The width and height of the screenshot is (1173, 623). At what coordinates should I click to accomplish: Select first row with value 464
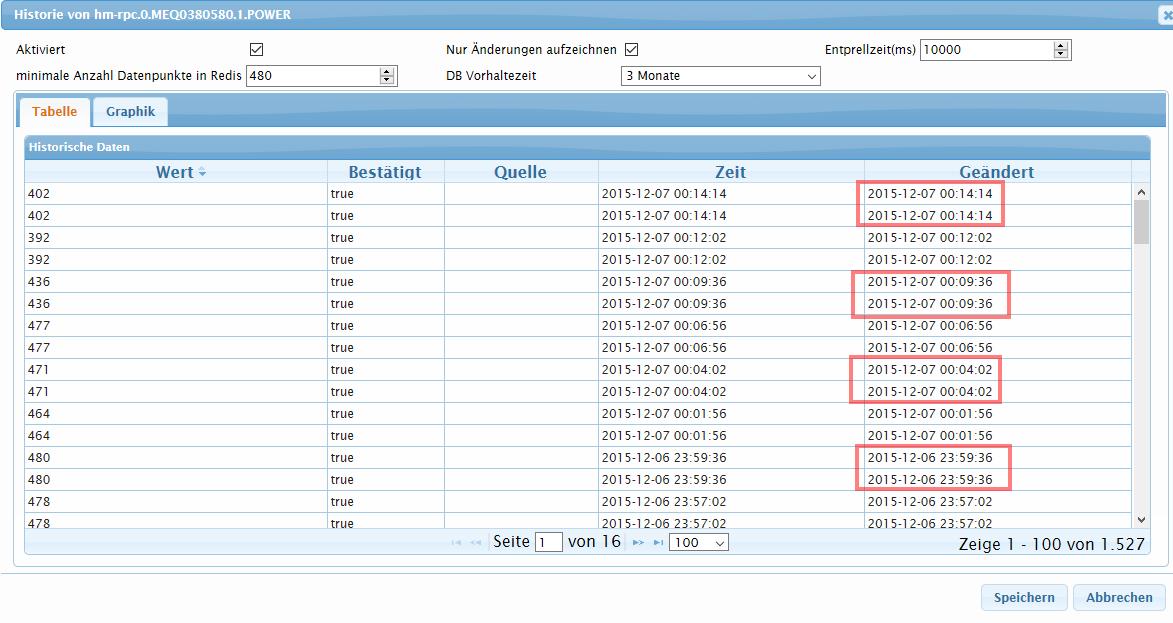578,414
